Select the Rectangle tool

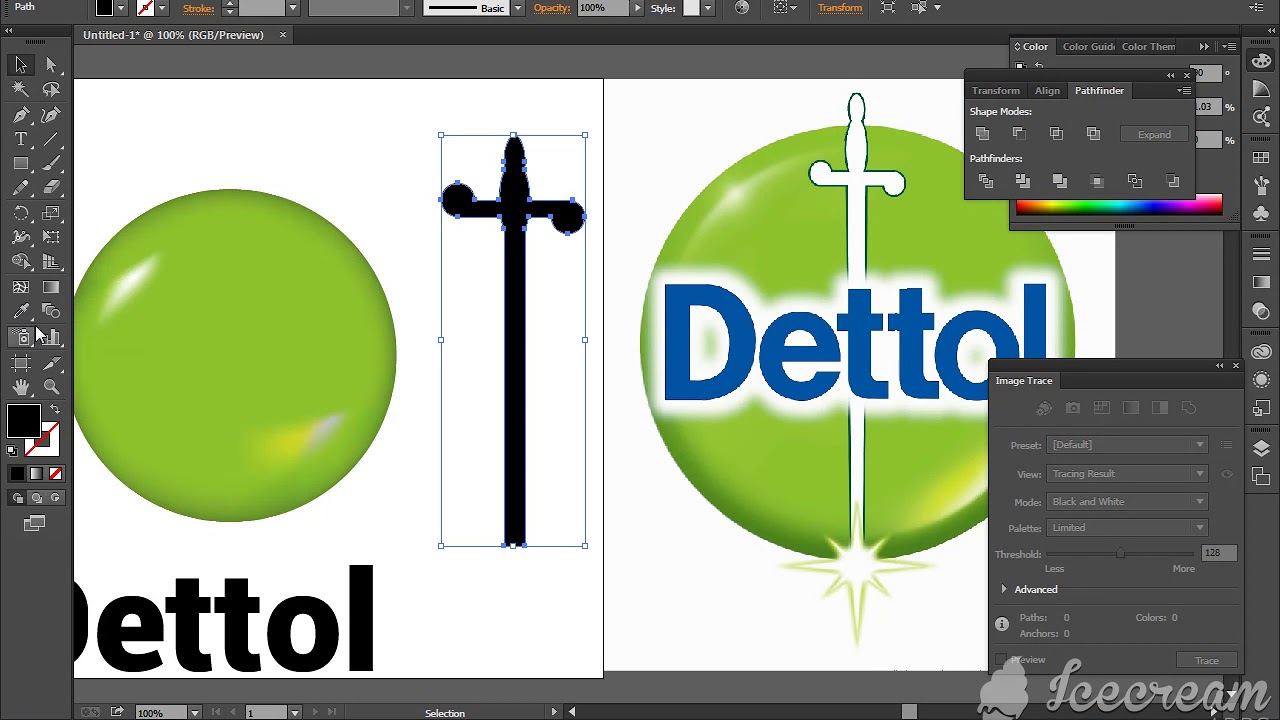[x=21, y=163]
